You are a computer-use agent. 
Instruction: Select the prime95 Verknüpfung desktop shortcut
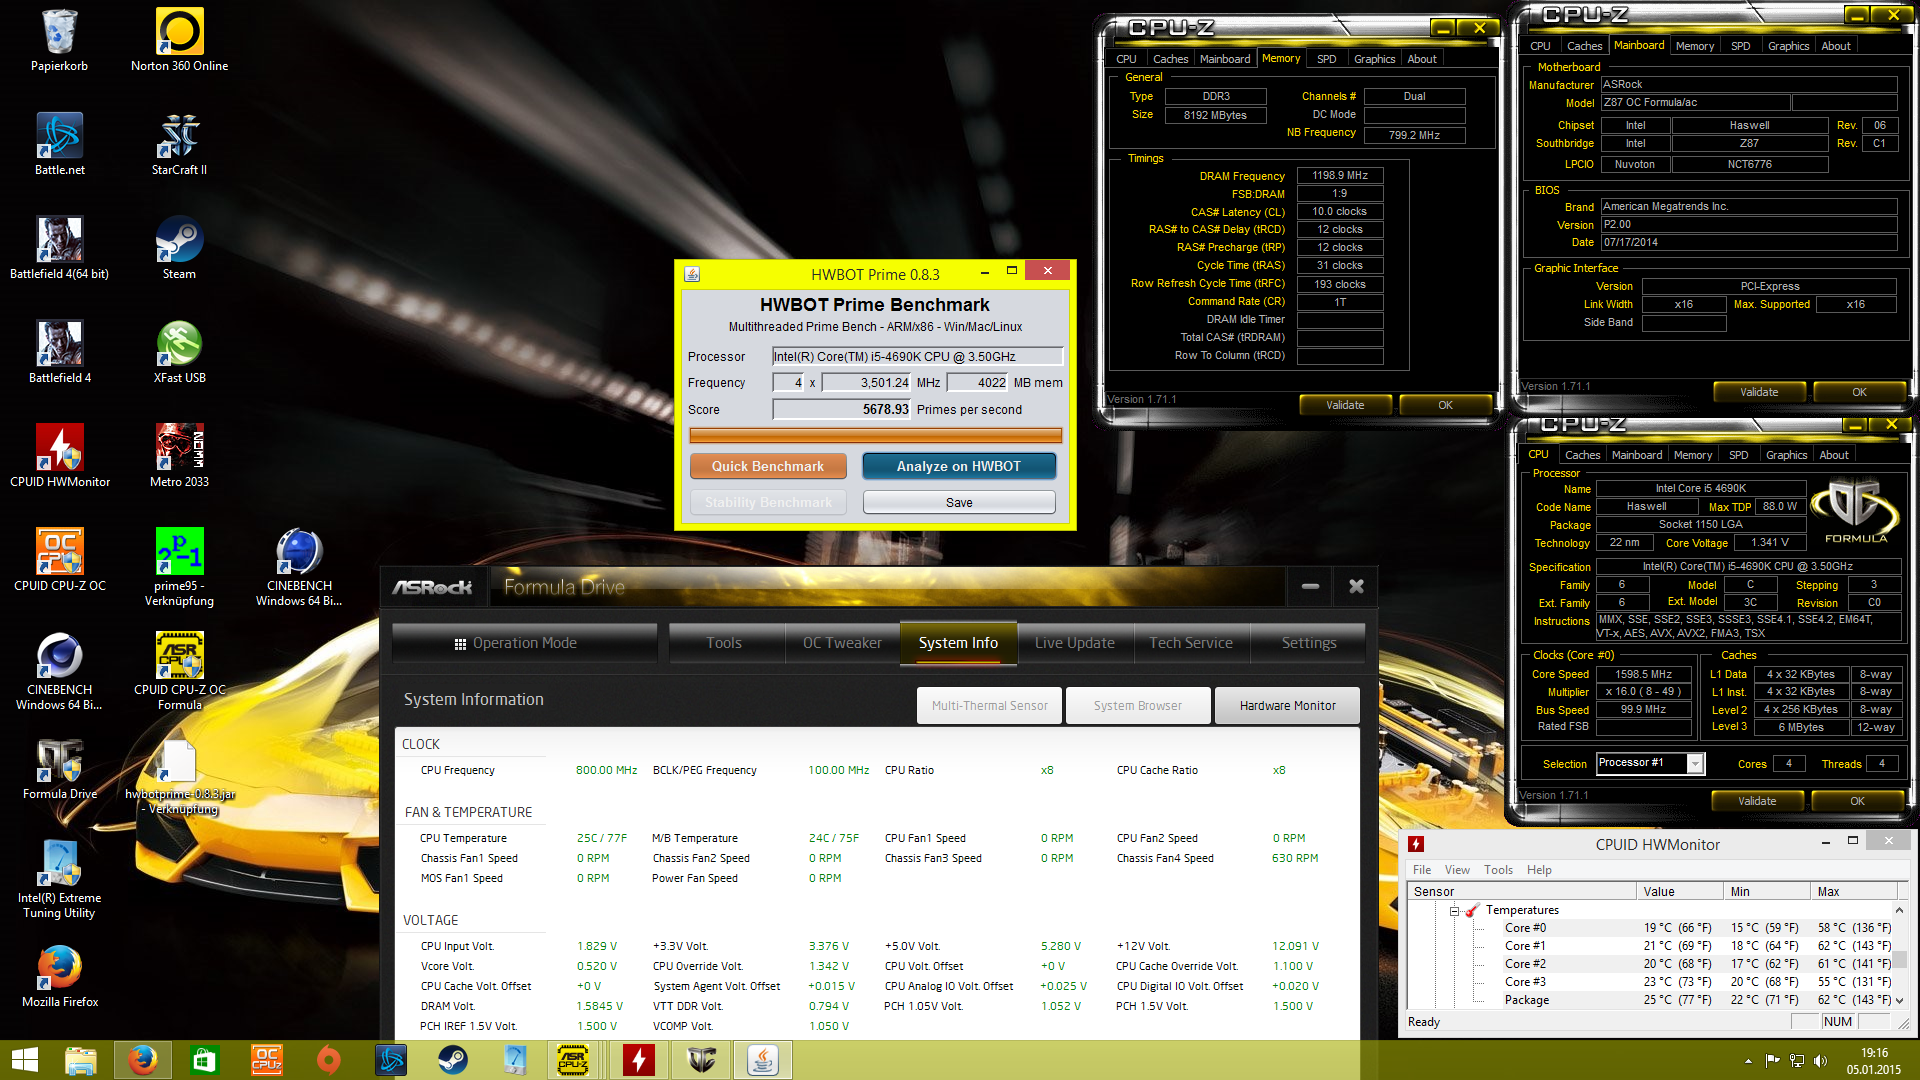[179, 567]
